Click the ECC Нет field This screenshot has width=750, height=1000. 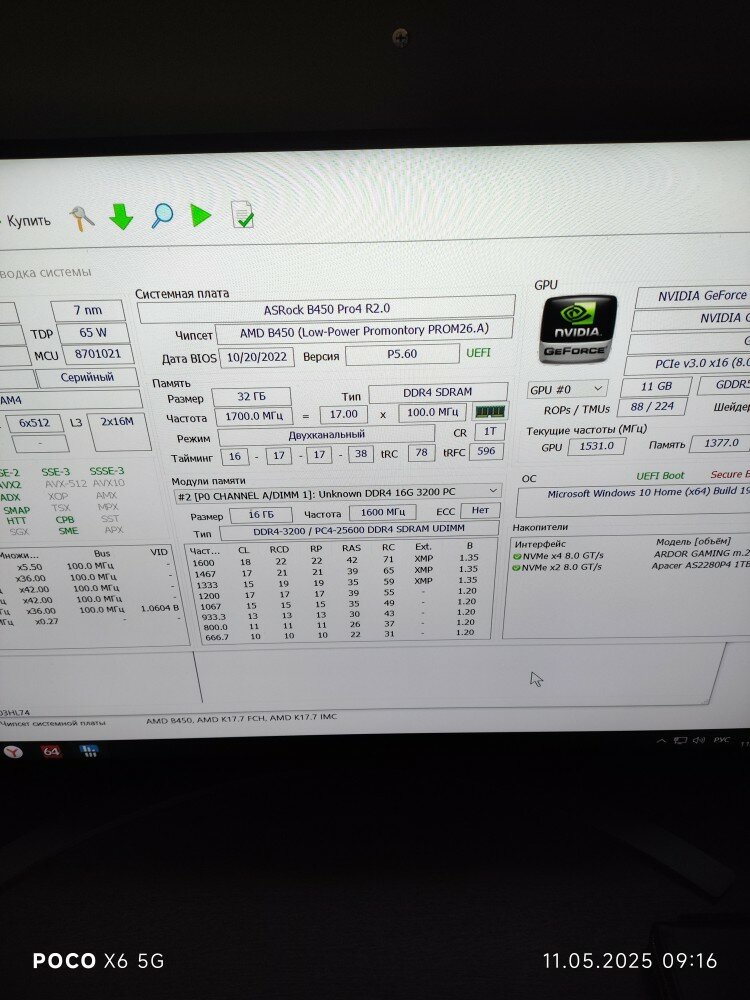(x=480, y=510)
